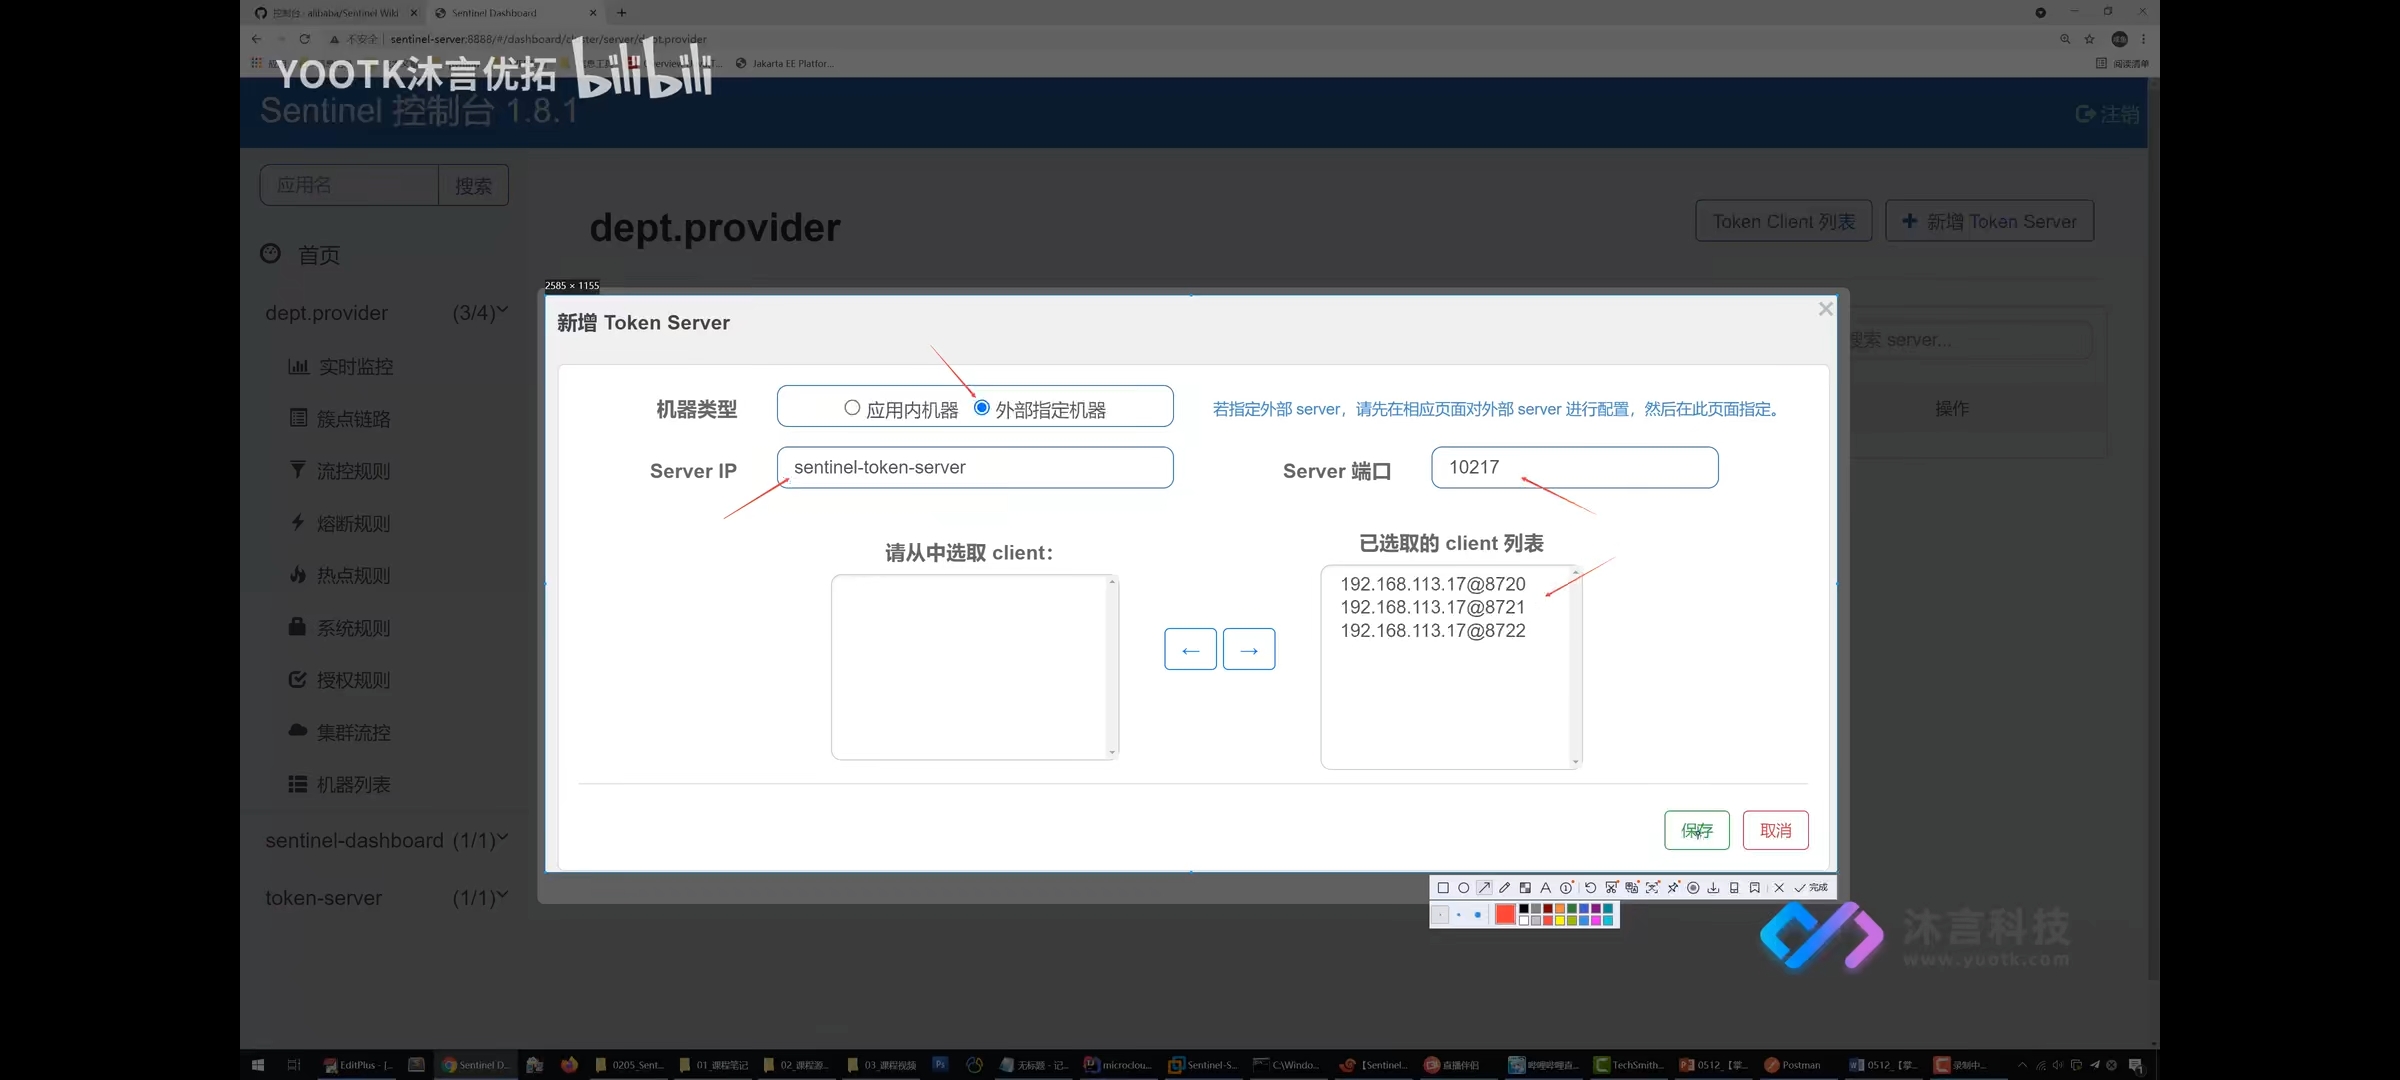Move selected client right with arrow button
2400x1080 pixels.
click(1249, 649)
